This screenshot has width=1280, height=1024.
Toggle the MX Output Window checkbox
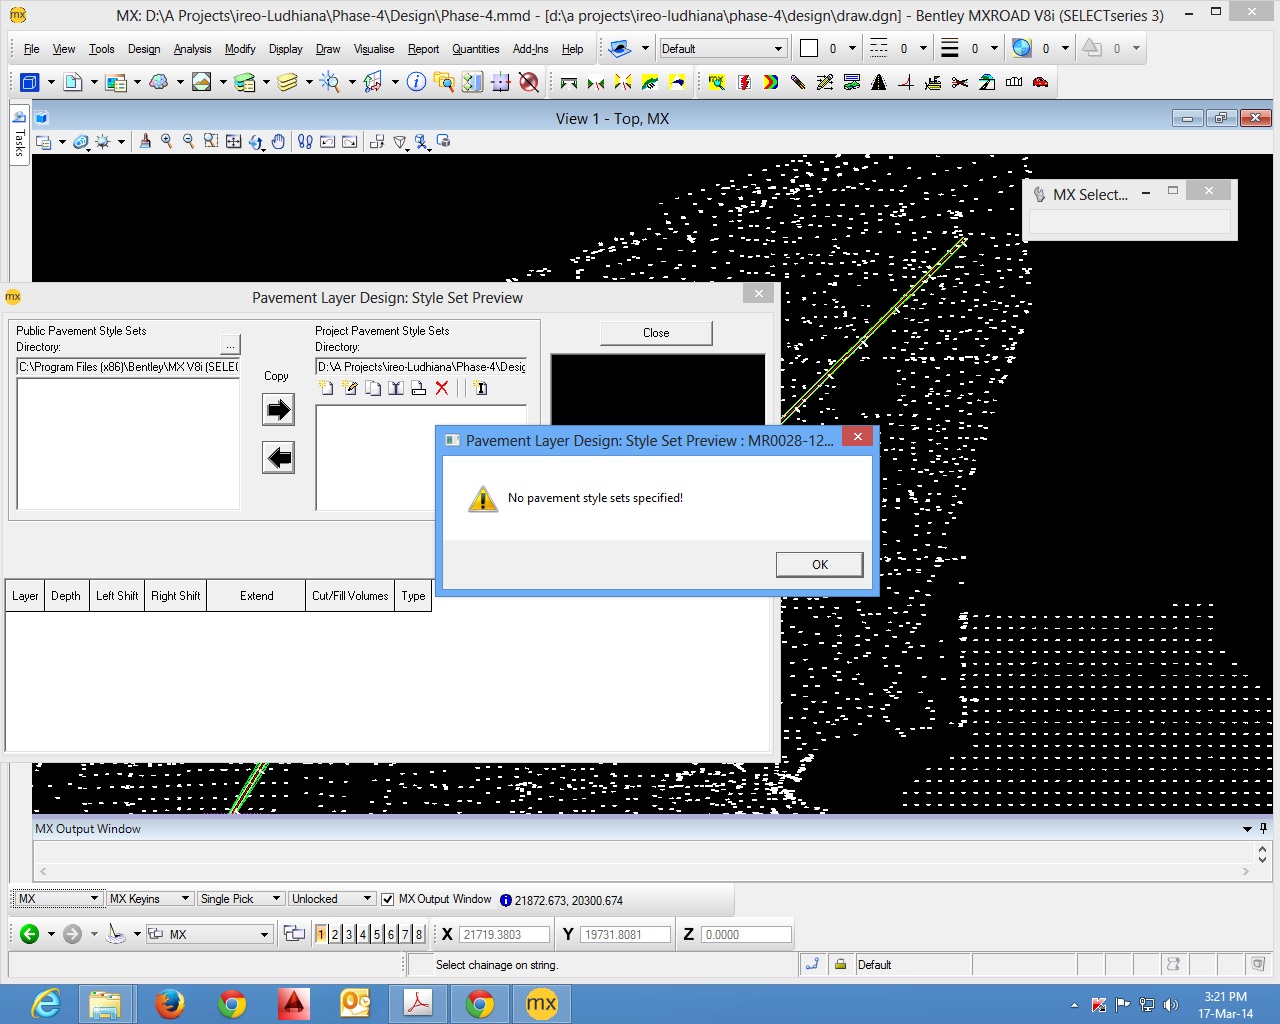pos(387,899)
